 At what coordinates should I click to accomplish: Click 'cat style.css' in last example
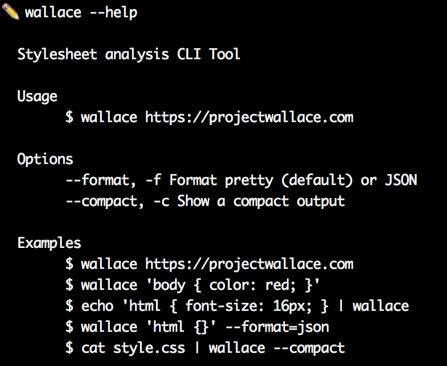click(x=133, y=348)
